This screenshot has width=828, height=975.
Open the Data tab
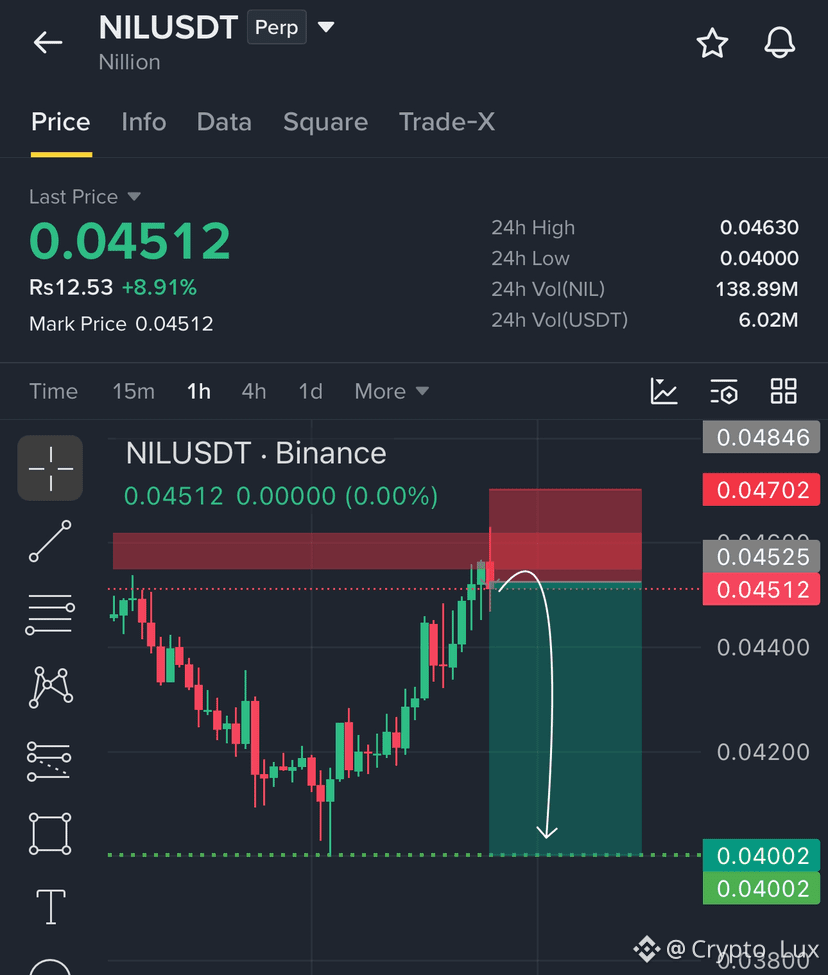click(x=224, y=122)
